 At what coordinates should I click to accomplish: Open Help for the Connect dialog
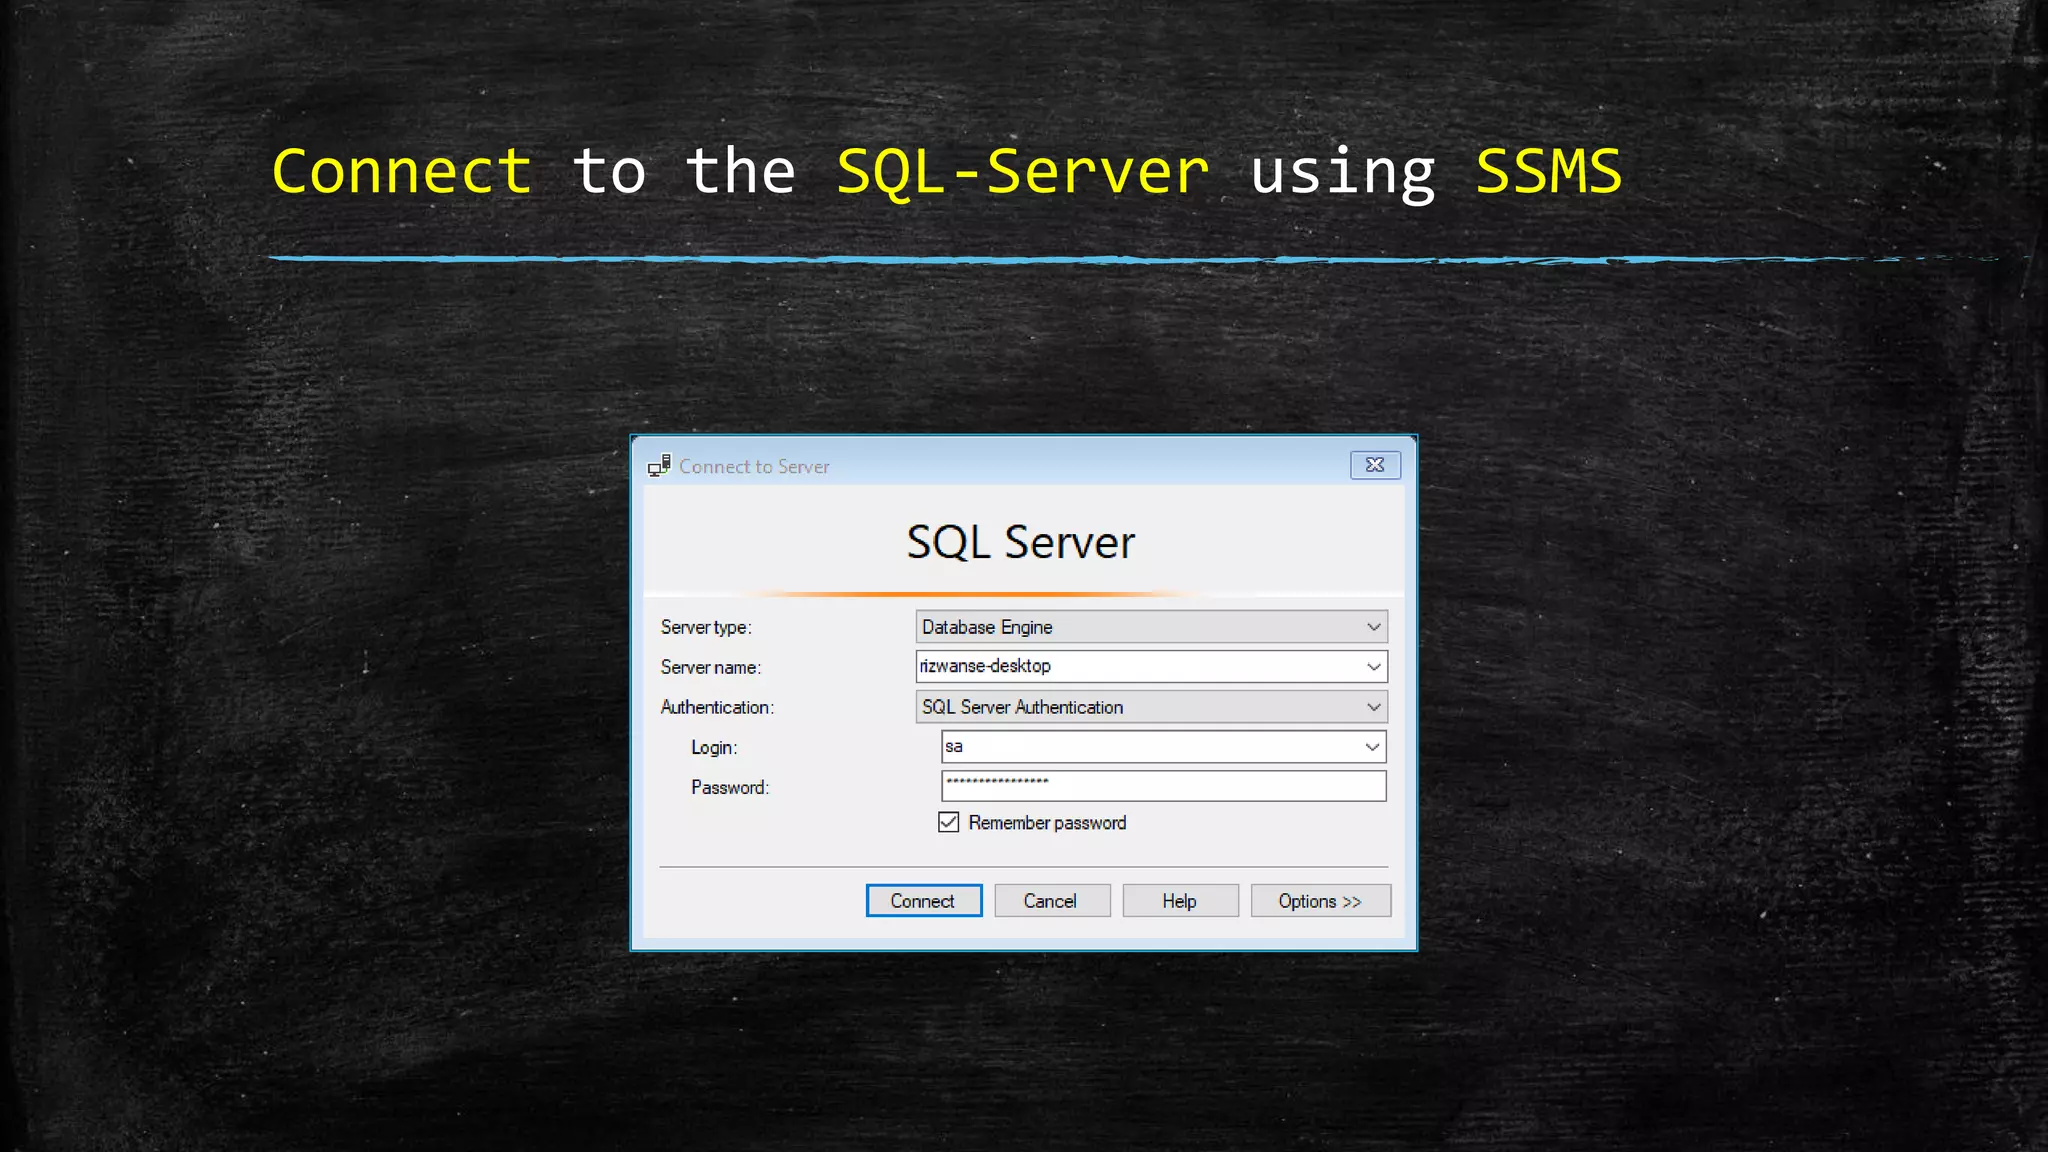tap(1179, 900)
